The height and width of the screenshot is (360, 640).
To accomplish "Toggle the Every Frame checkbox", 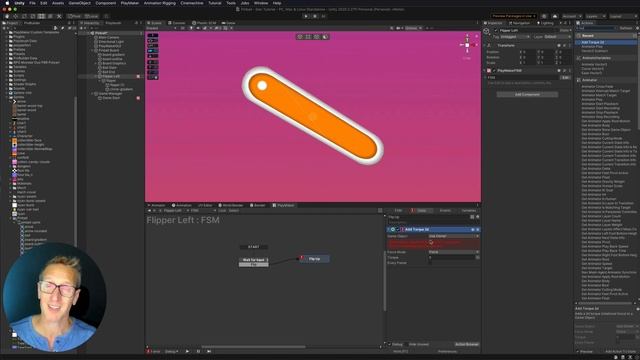I will [430, 263].
